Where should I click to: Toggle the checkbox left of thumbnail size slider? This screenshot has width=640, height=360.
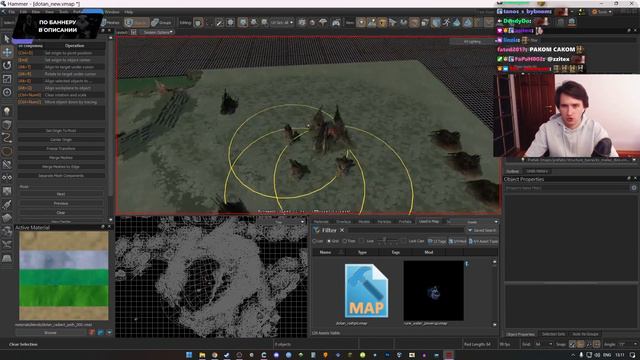coord(361,241)
